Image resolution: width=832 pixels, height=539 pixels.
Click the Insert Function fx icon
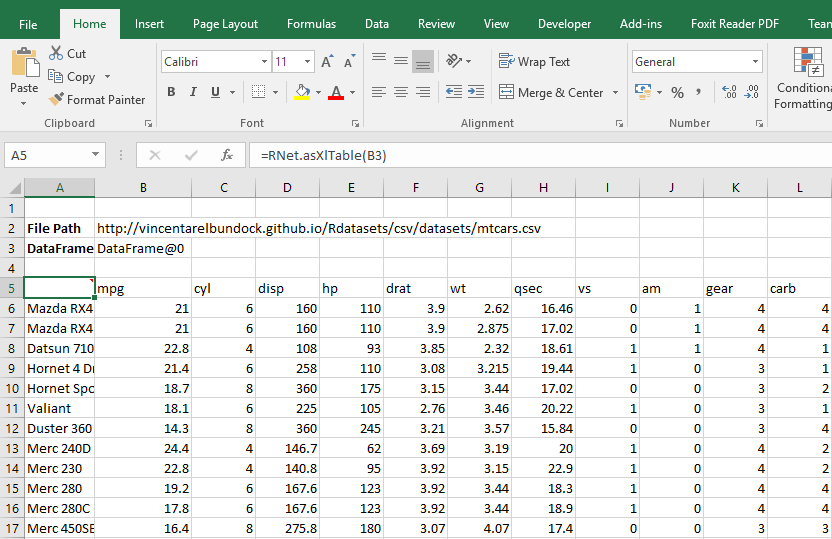pyautogui.click(x=227, y=156)
